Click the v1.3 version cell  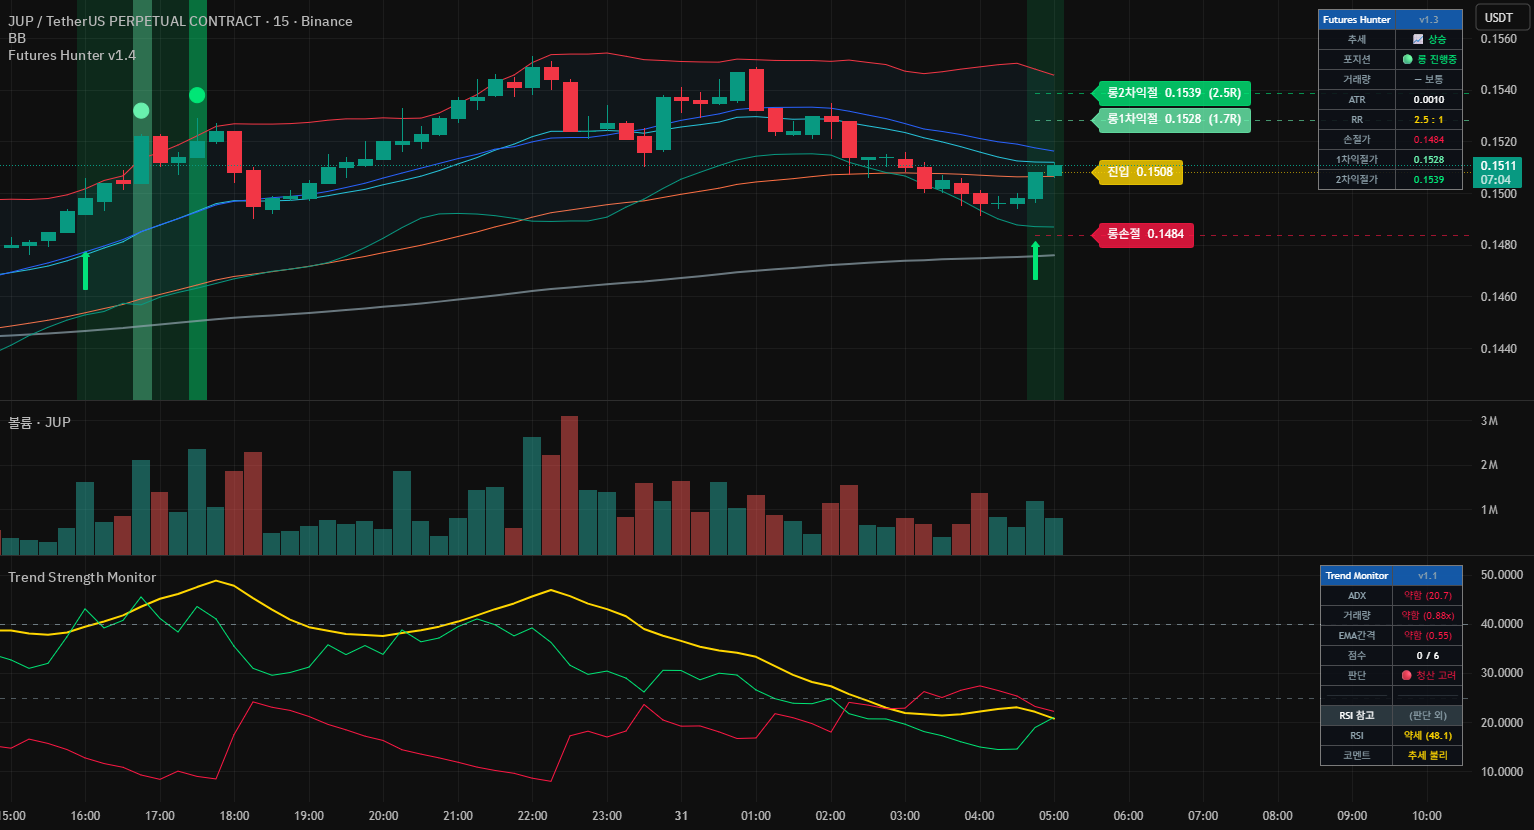1429,19
